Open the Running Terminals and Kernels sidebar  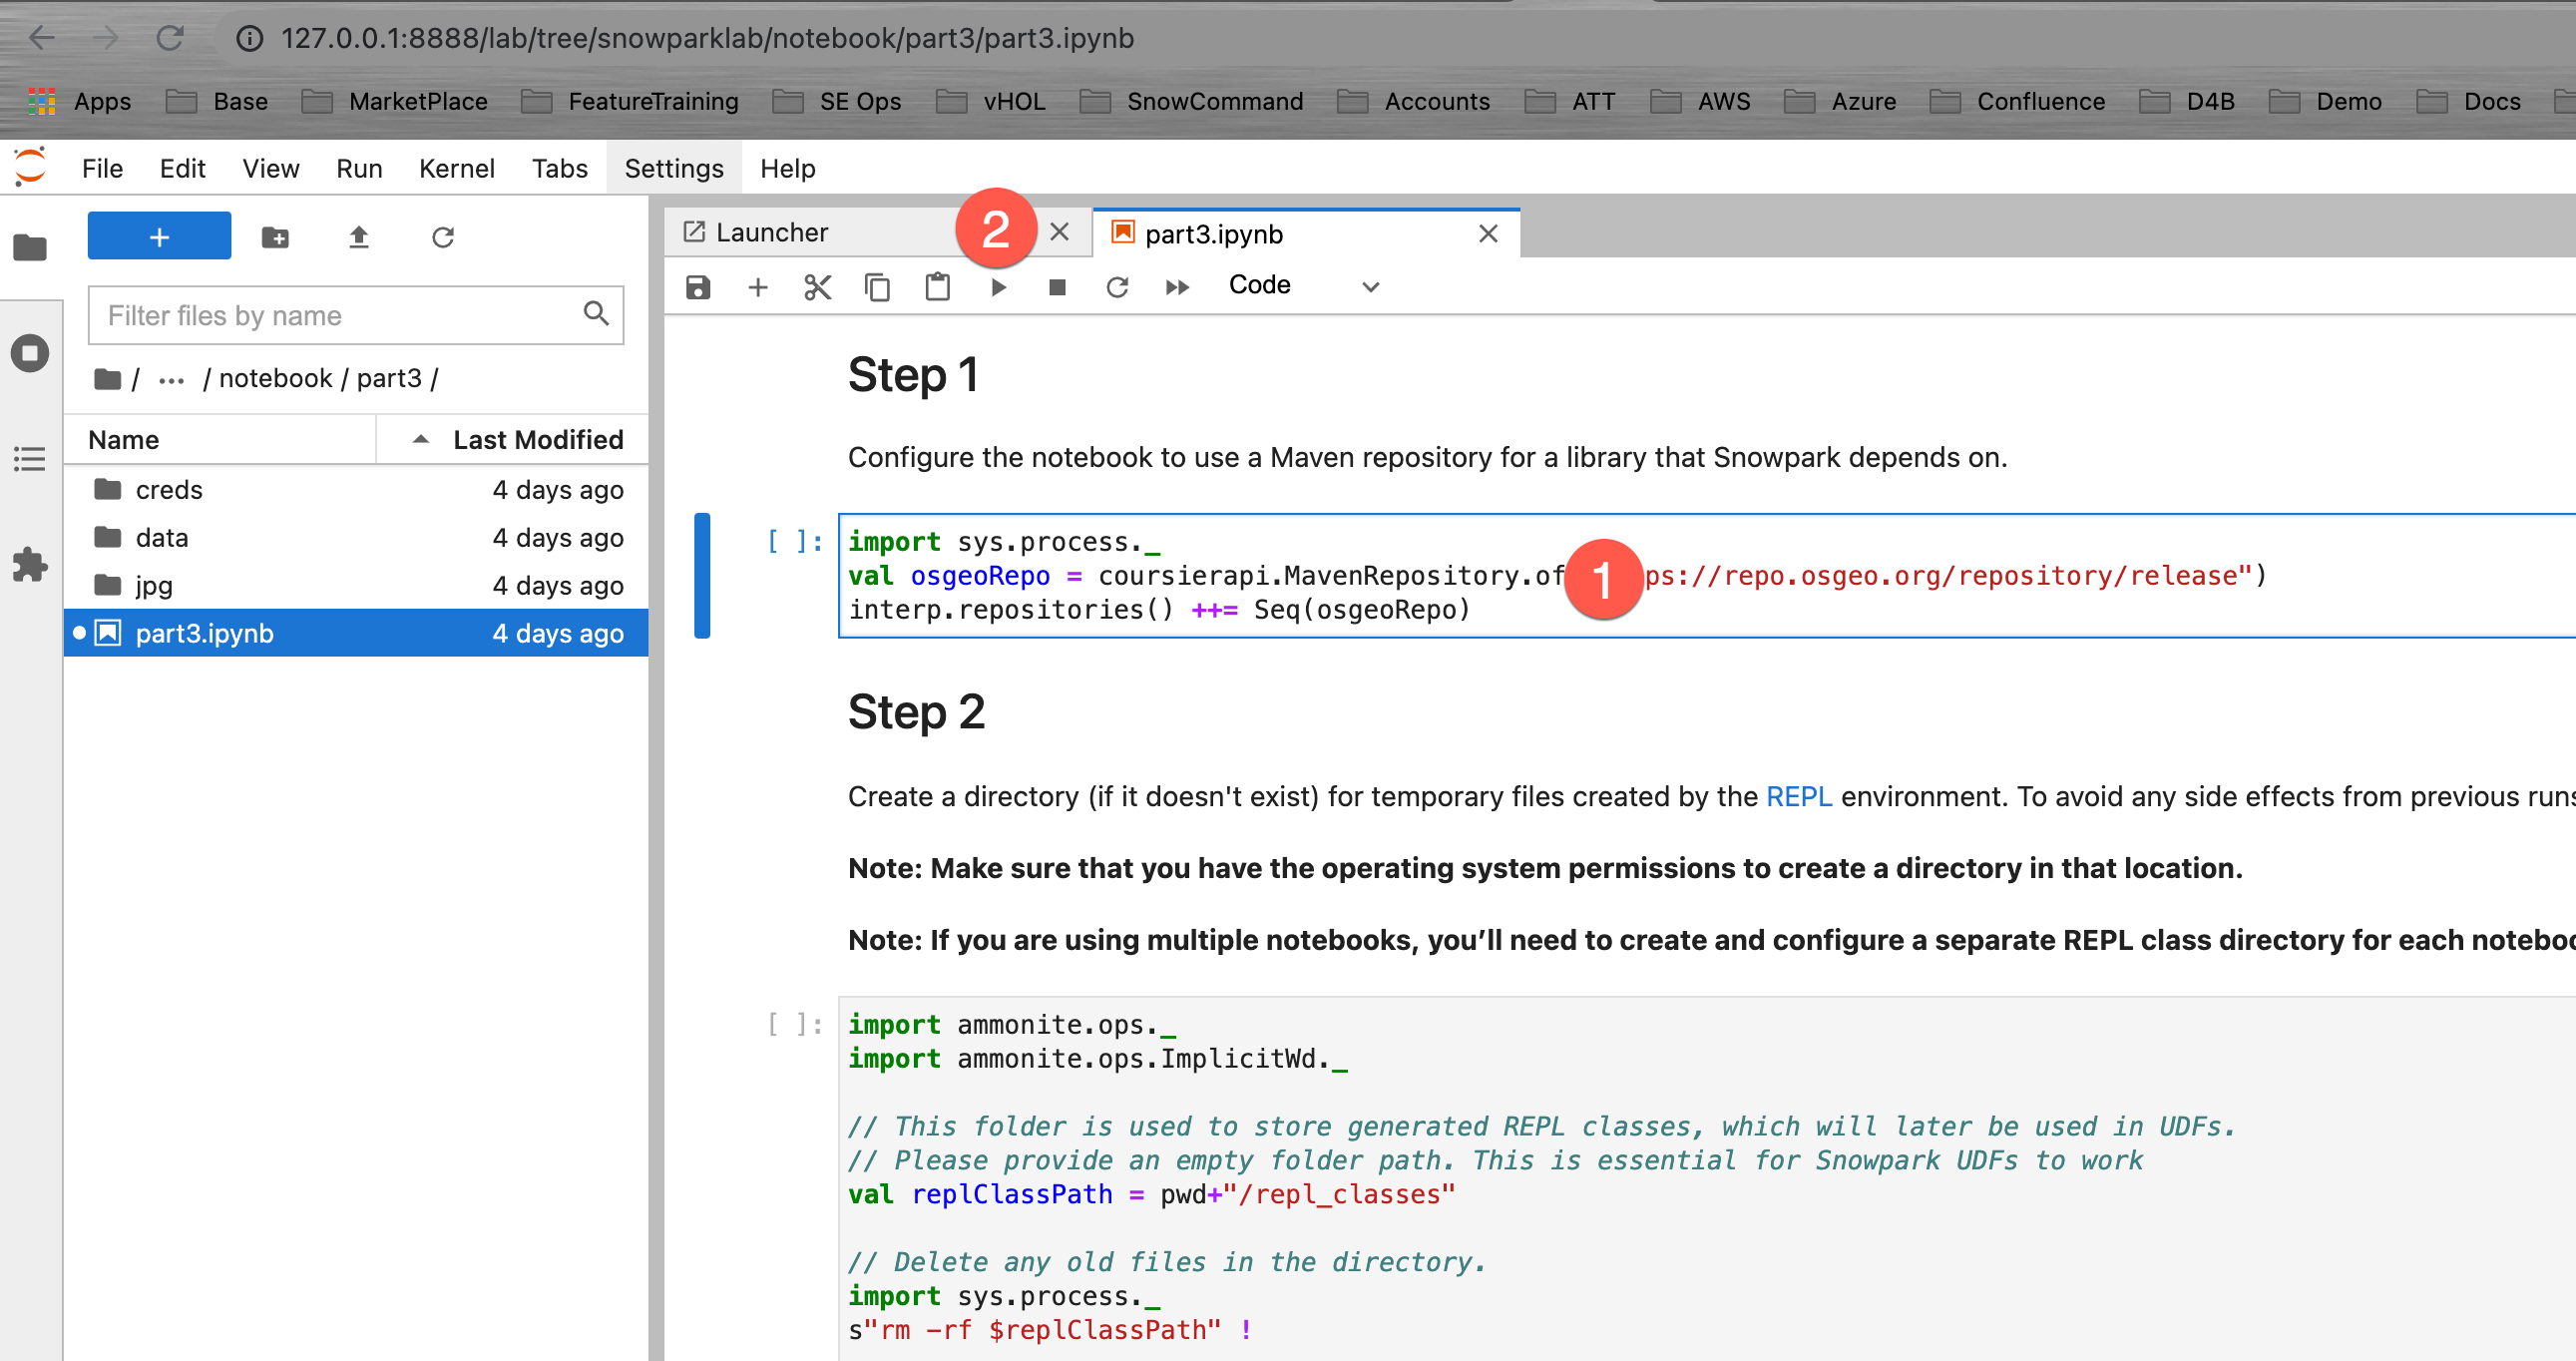30,353
